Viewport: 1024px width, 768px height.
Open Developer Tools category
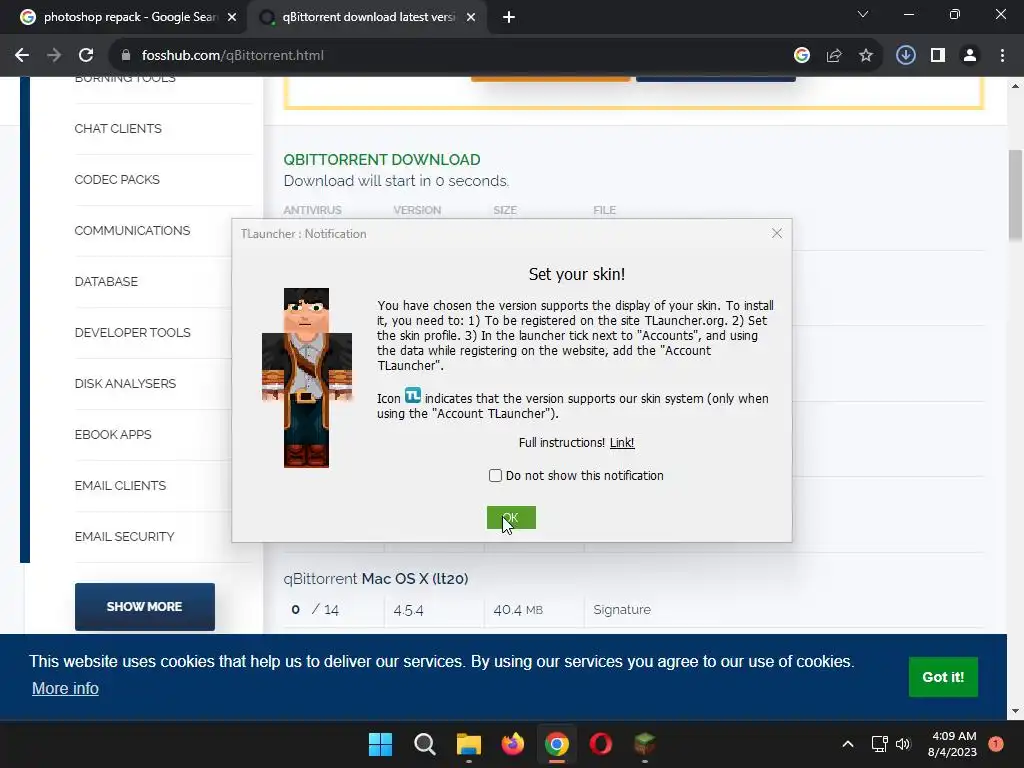click(x=133, y=332)
